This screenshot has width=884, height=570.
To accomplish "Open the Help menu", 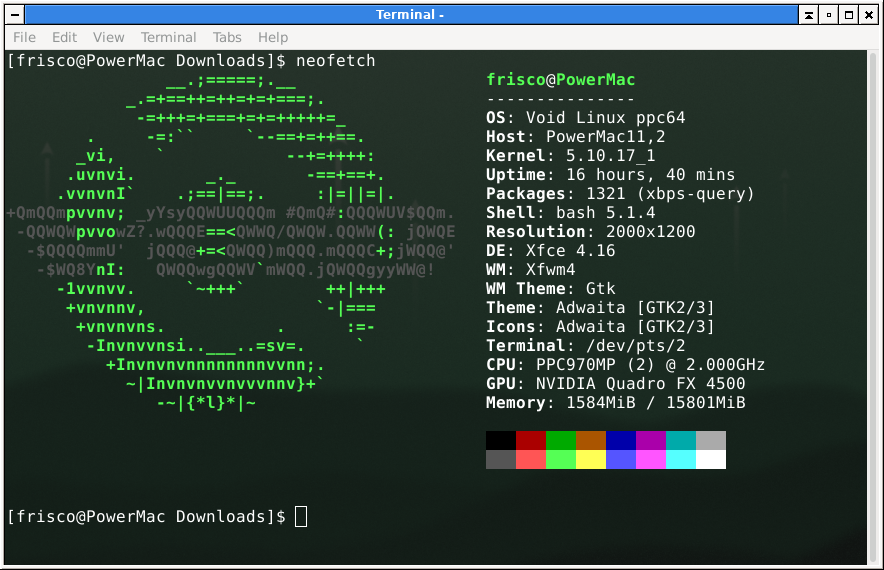I will pos(273,37).
